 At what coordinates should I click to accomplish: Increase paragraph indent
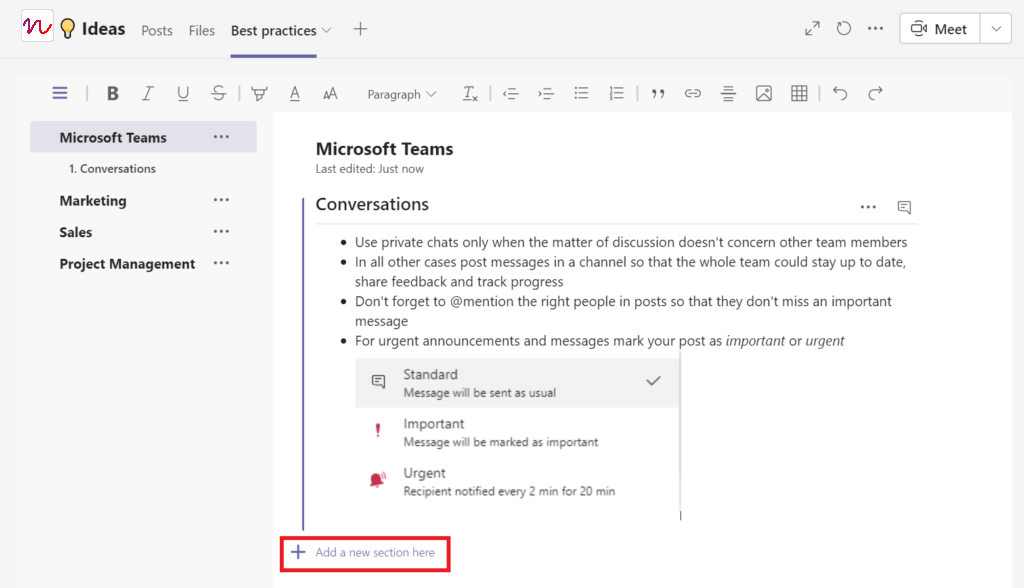pyautogui.click(x=546, y=93)
